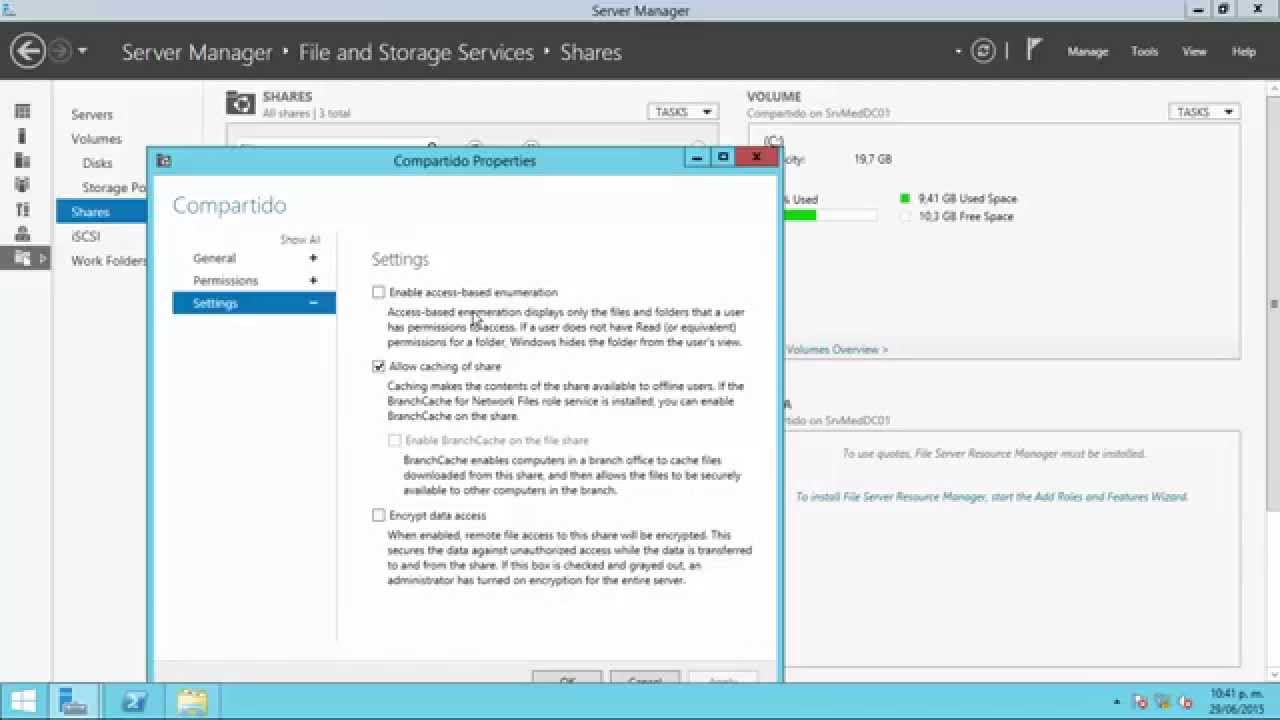Select the sixth role icon in the left rail
1280x720 pixels.
22,234
